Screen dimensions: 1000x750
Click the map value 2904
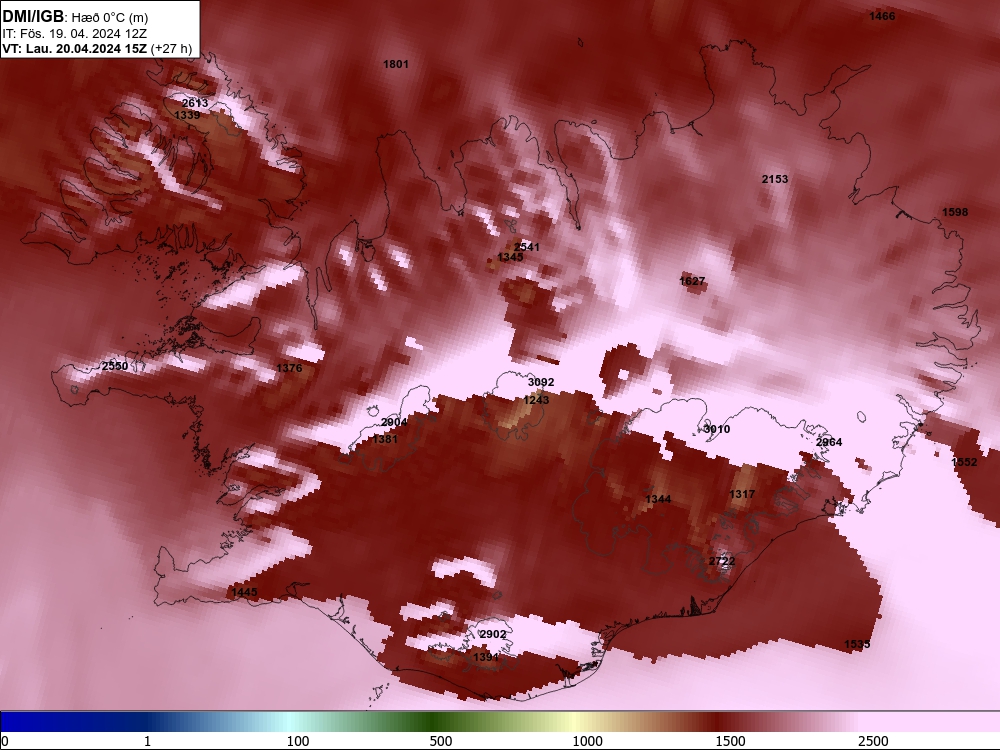pos(394,422)
